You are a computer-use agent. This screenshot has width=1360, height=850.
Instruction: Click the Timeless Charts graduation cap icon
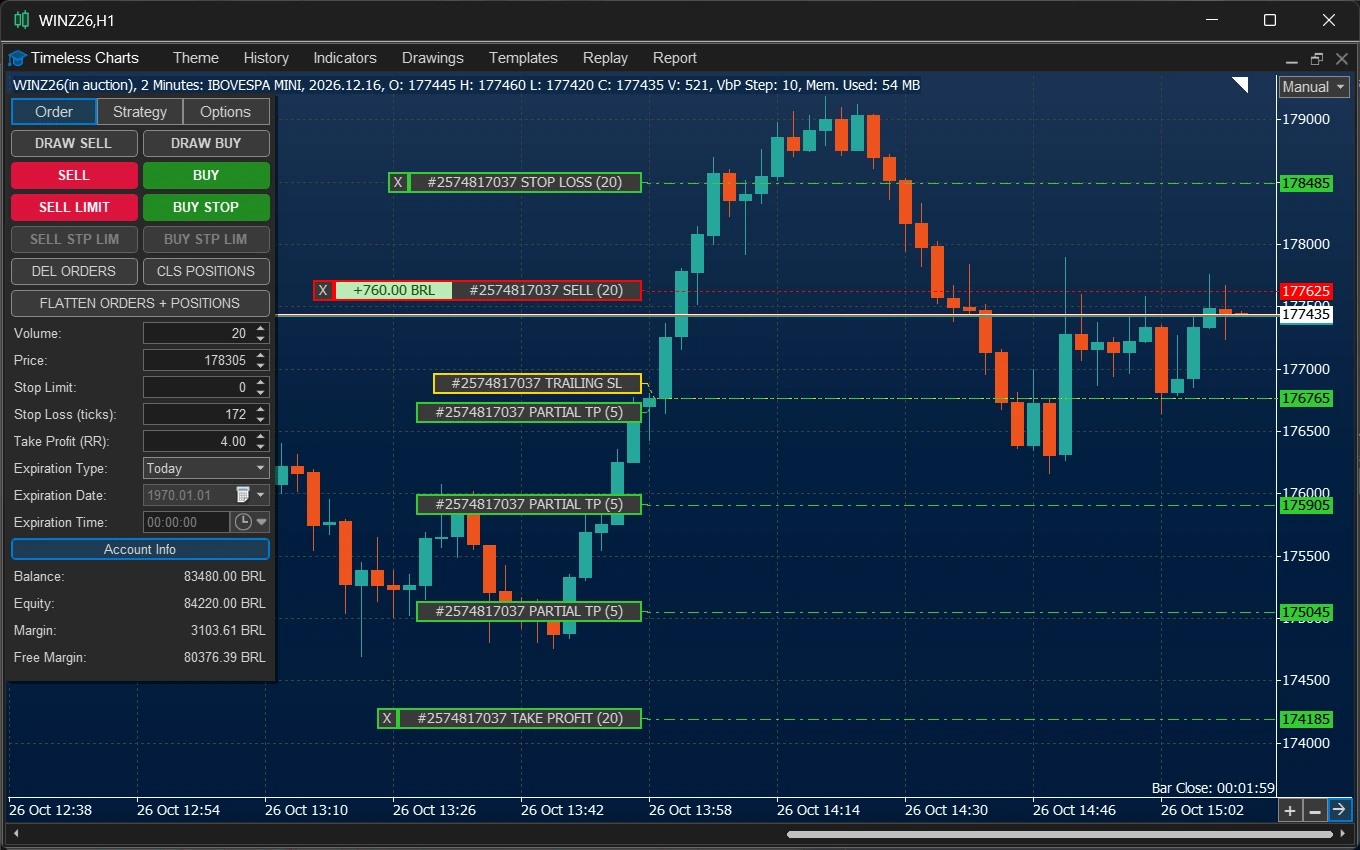pyautogui.click(x=19, y=58)
